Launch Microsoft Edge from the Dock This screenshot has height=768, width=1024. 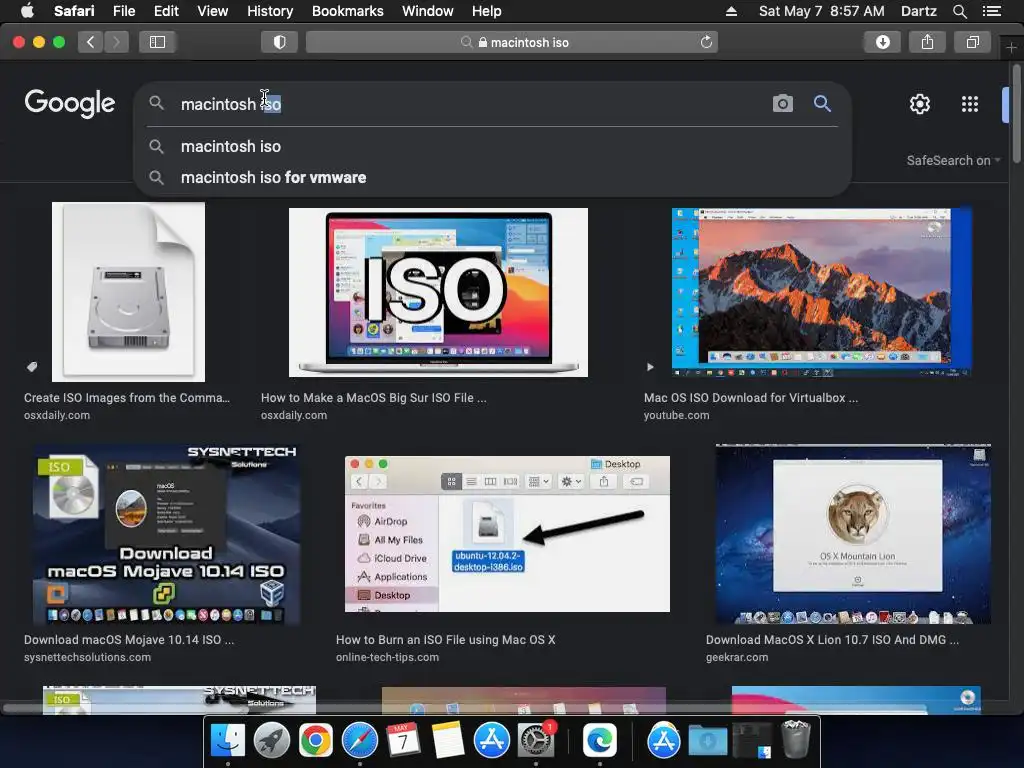(600, 741)
